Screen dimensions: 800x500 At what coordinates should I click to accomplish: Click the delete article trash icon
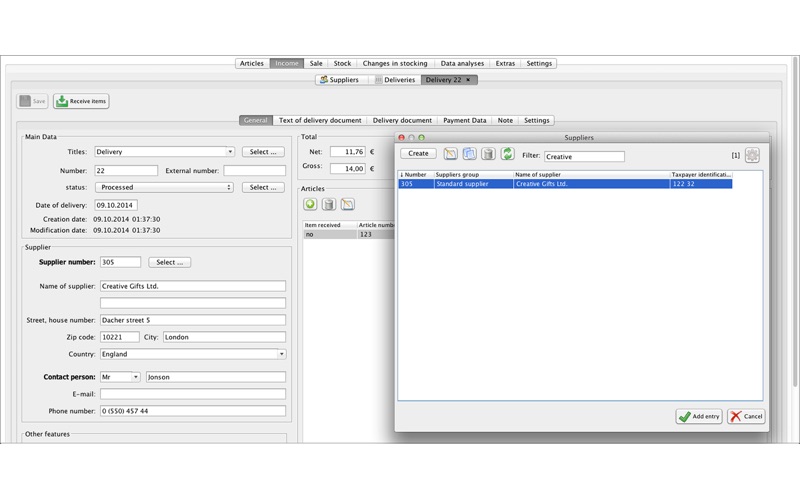click(329, 205)
